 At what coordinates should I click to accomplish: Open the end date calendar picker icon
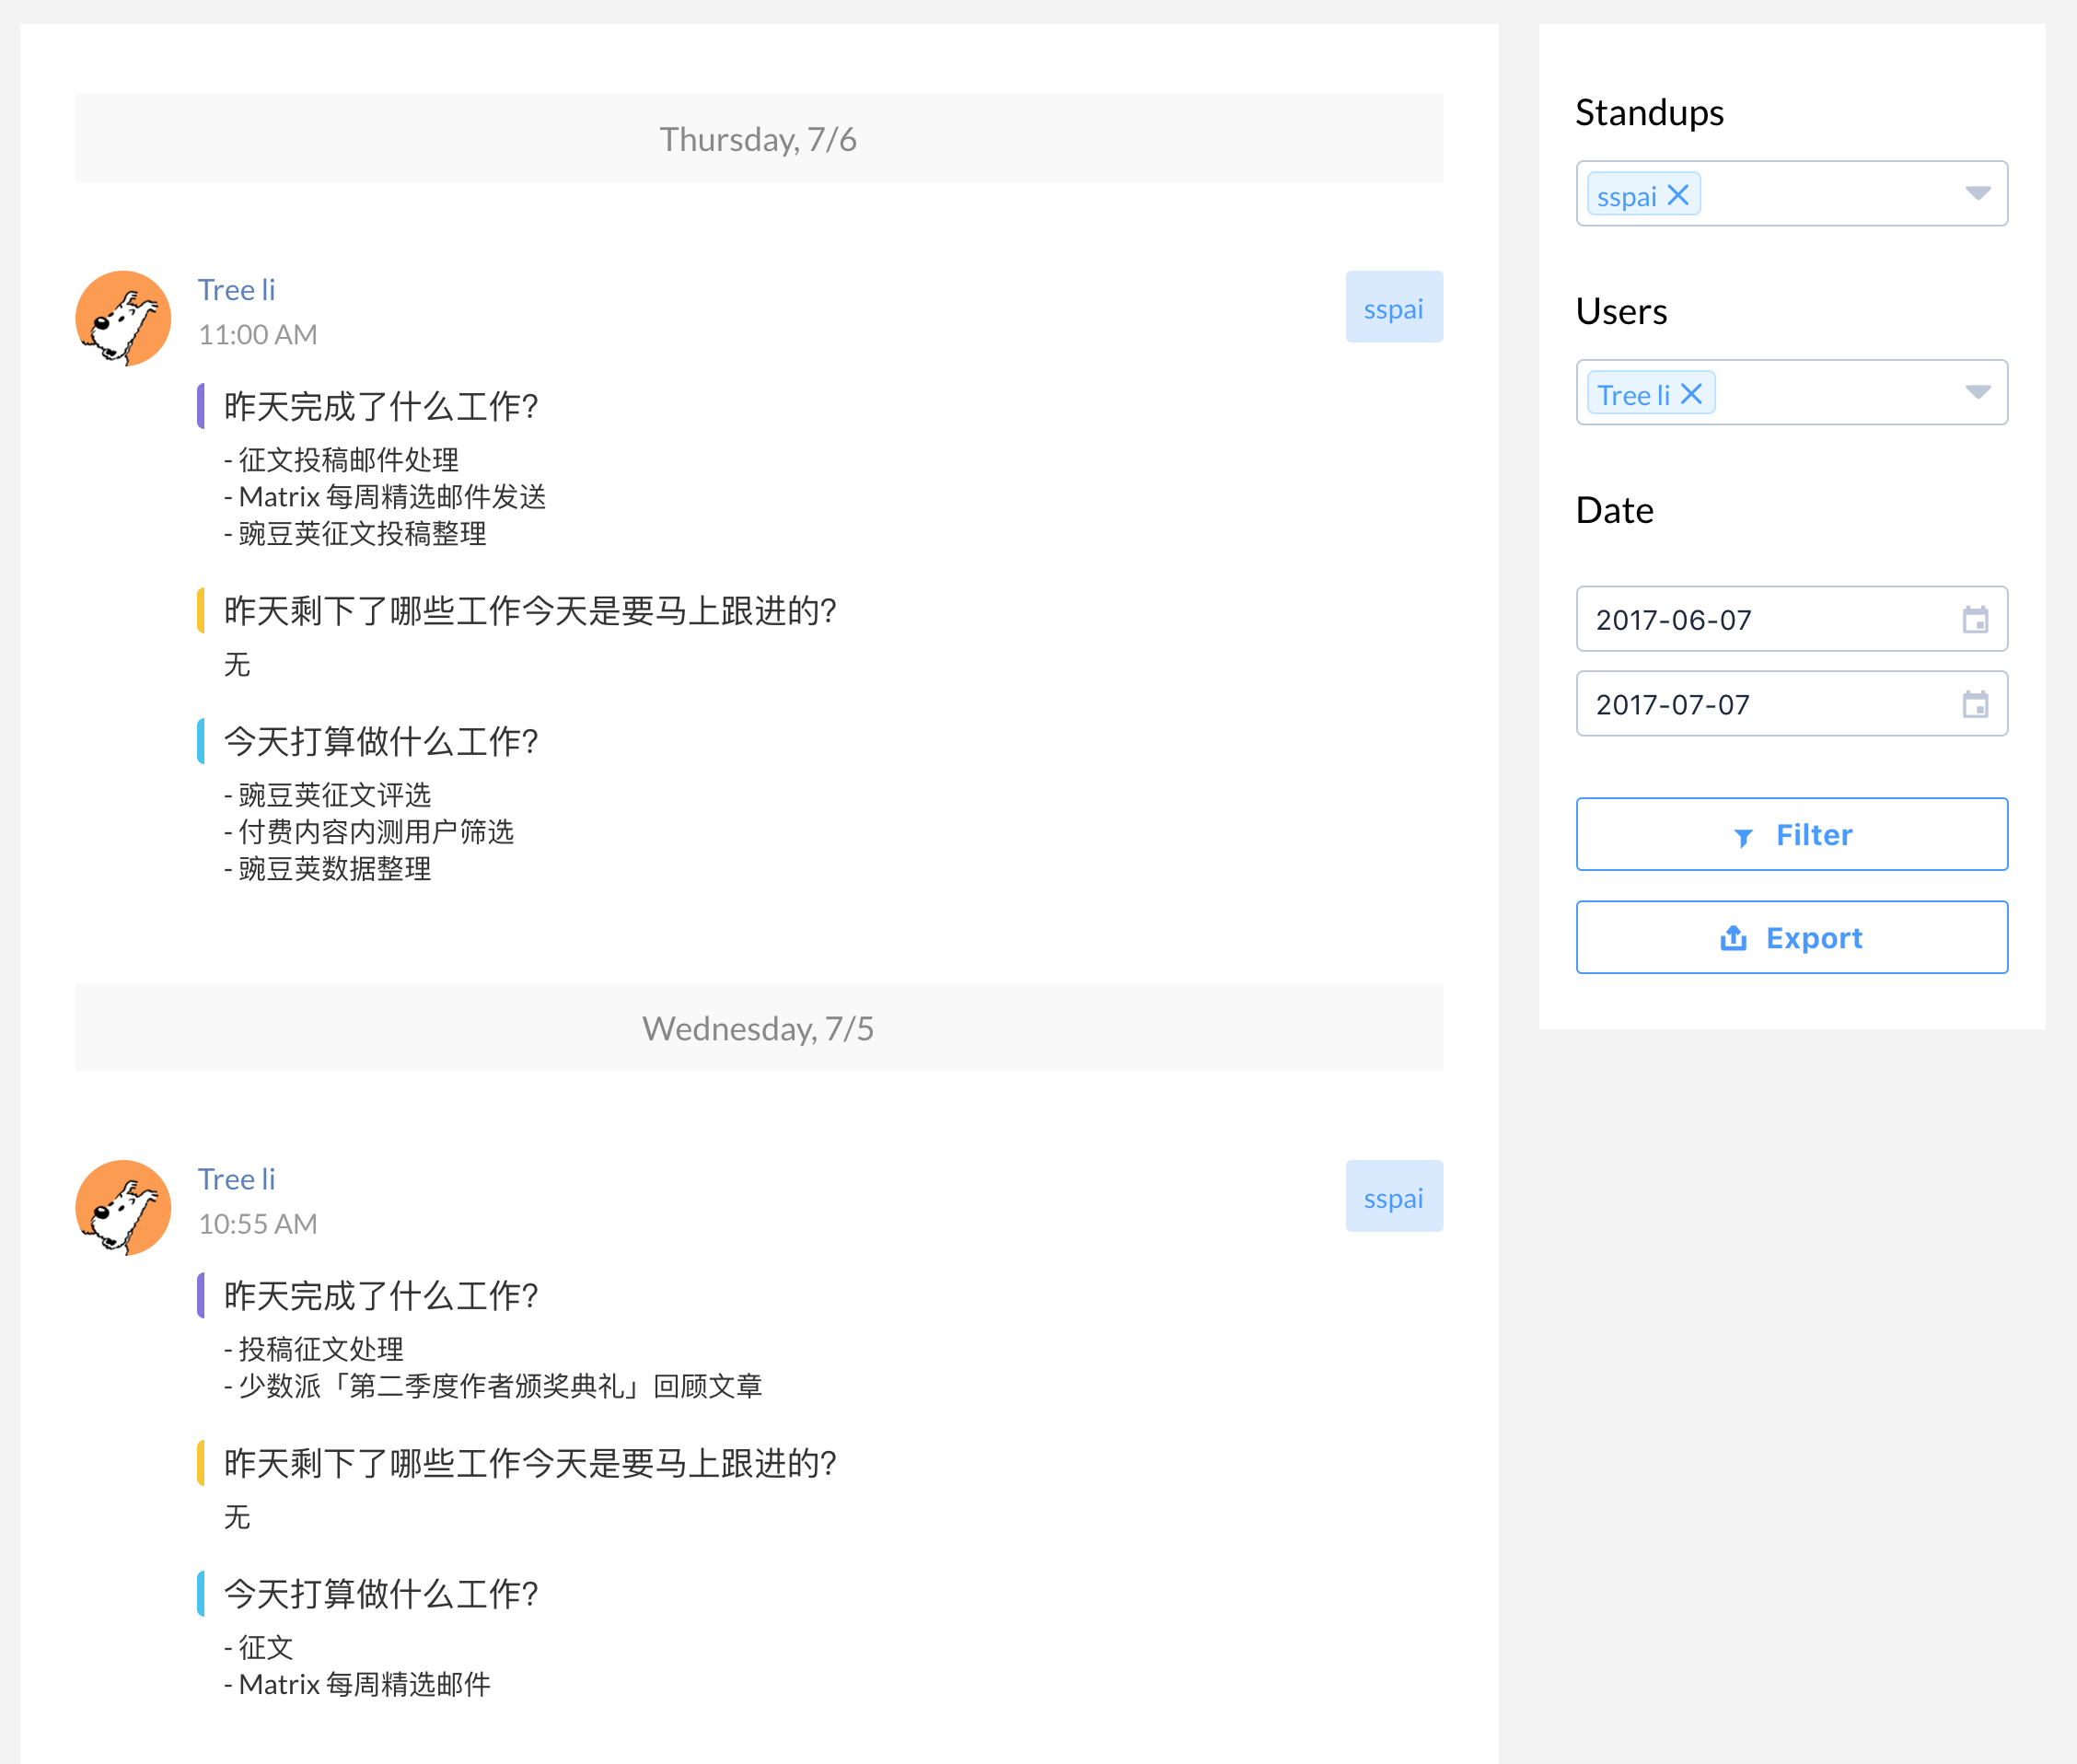pyautogui.click(x=1975, y=705)
